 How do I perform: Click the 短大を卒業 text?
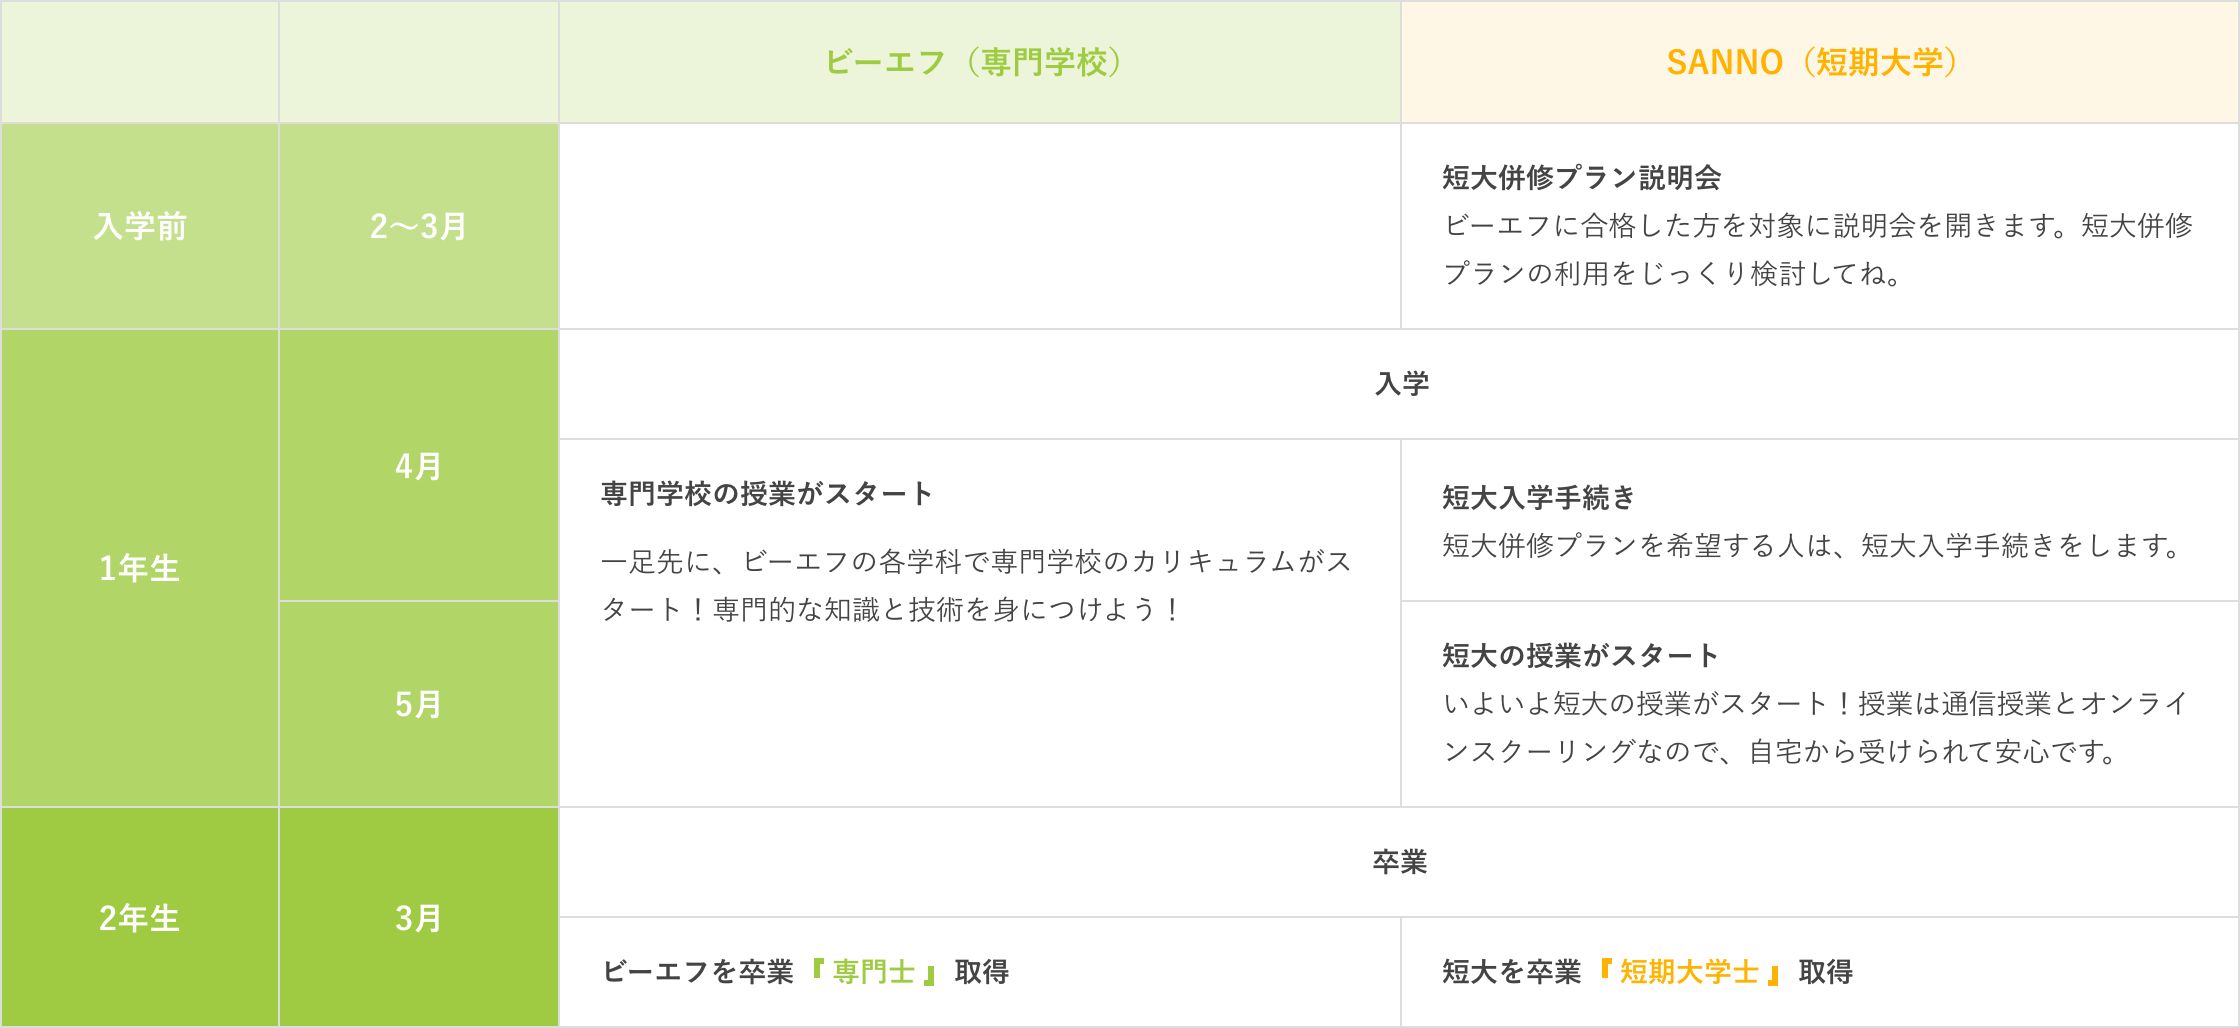(x=1512, y=972)
